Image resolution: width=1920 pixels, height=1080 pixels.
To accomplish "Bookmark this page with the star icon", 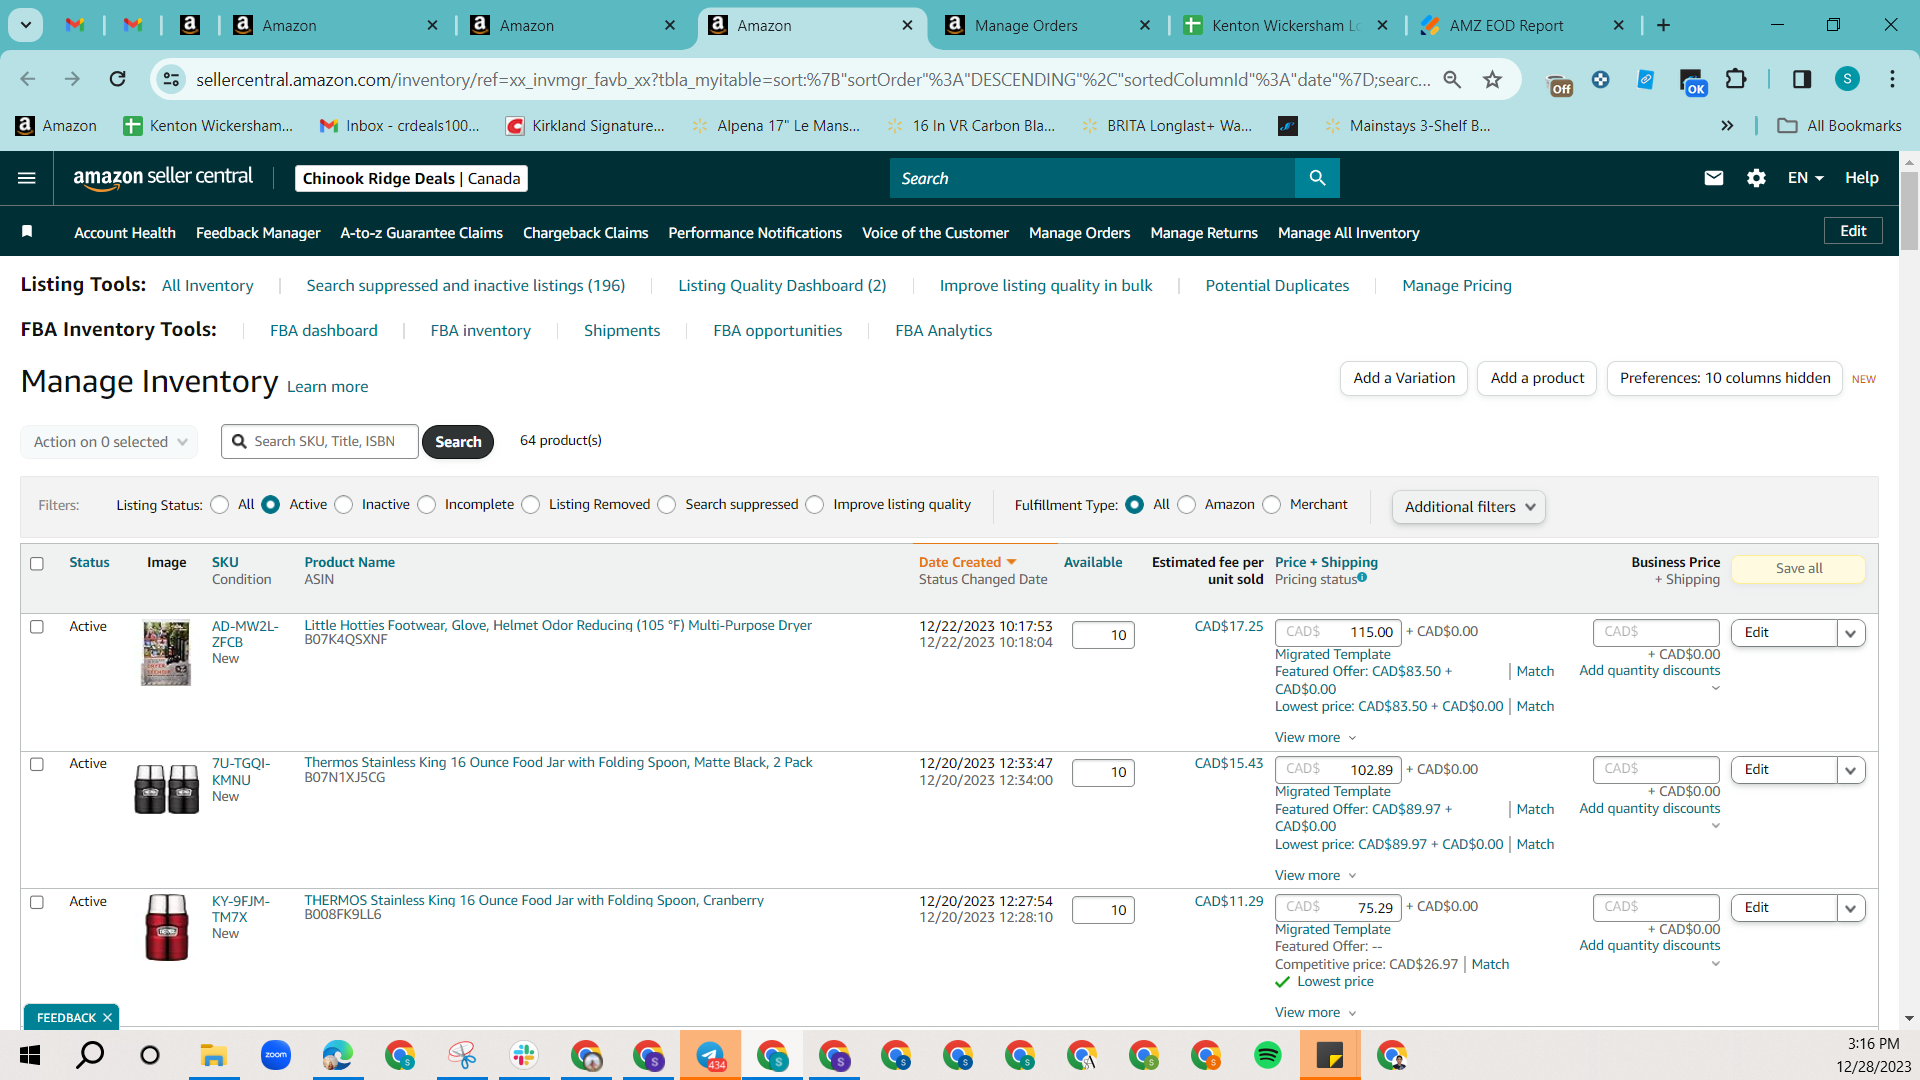I will [1492, 79].
